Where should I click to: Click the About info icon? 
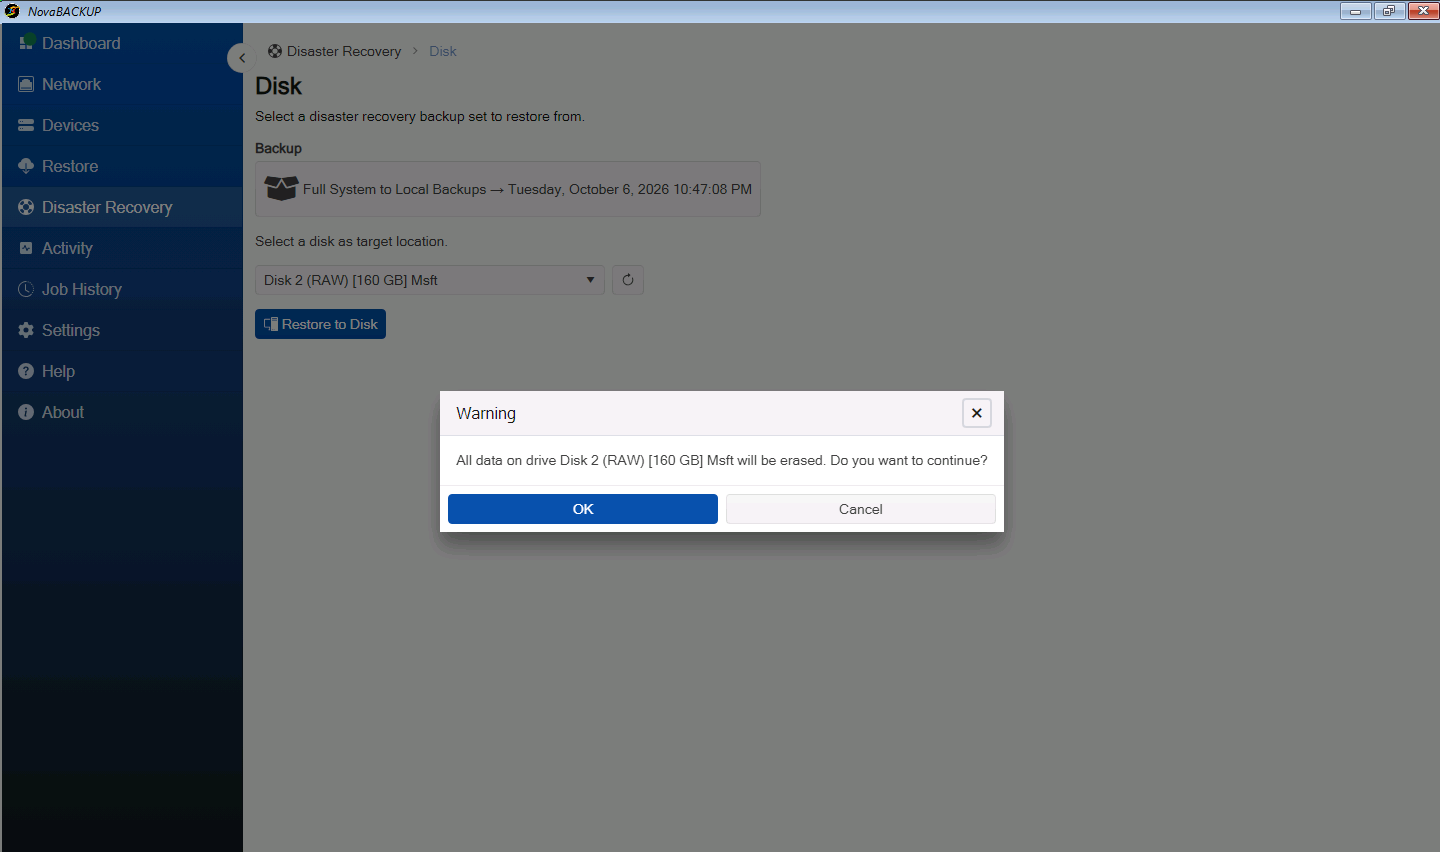26,412
